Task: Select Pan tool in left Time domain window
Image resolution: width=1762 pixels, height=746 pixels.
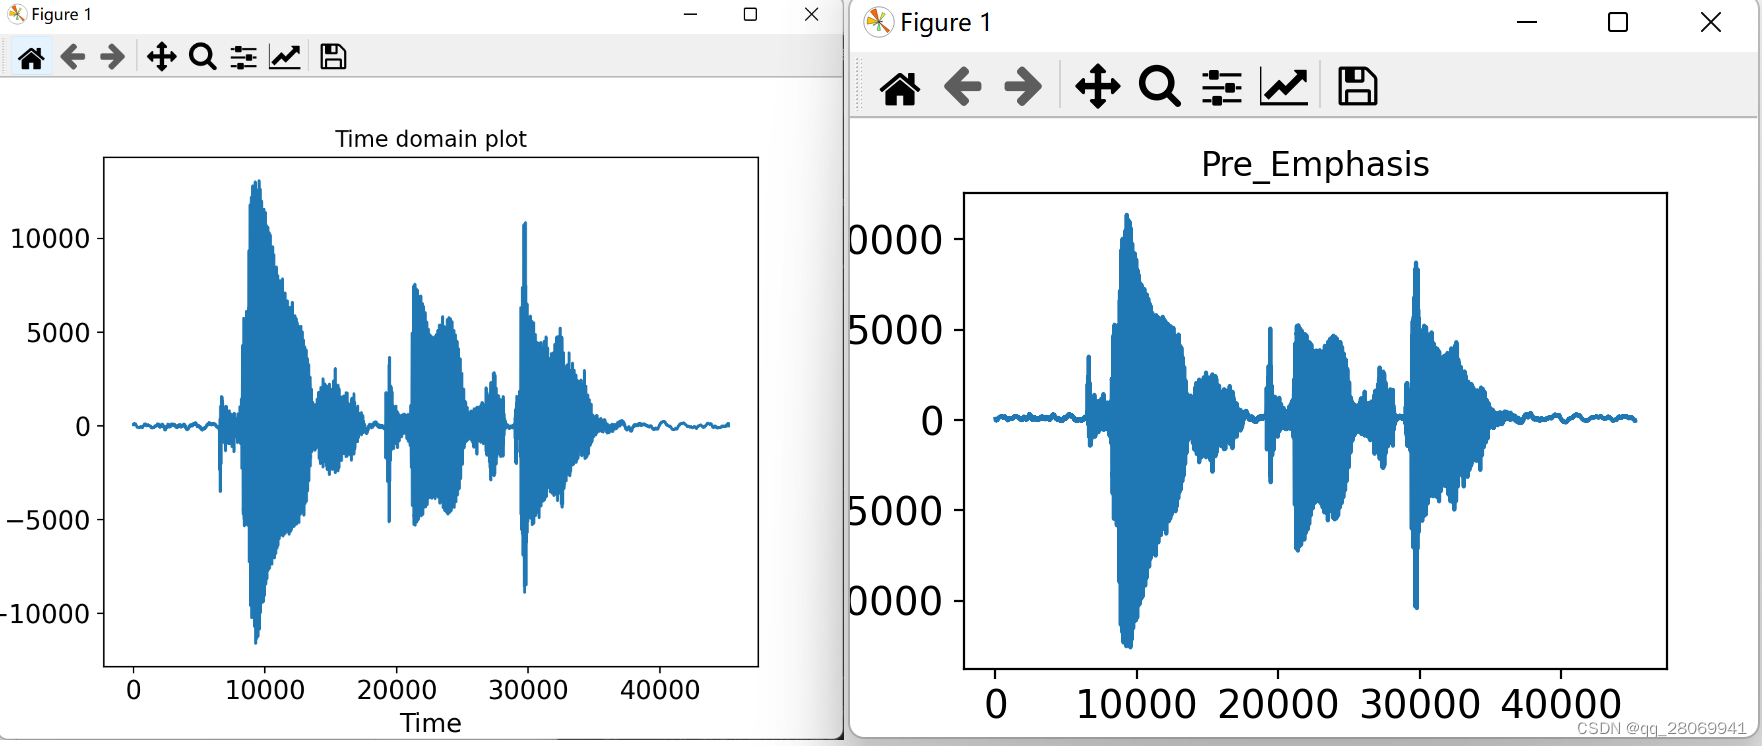Action: tap(161, 57)
